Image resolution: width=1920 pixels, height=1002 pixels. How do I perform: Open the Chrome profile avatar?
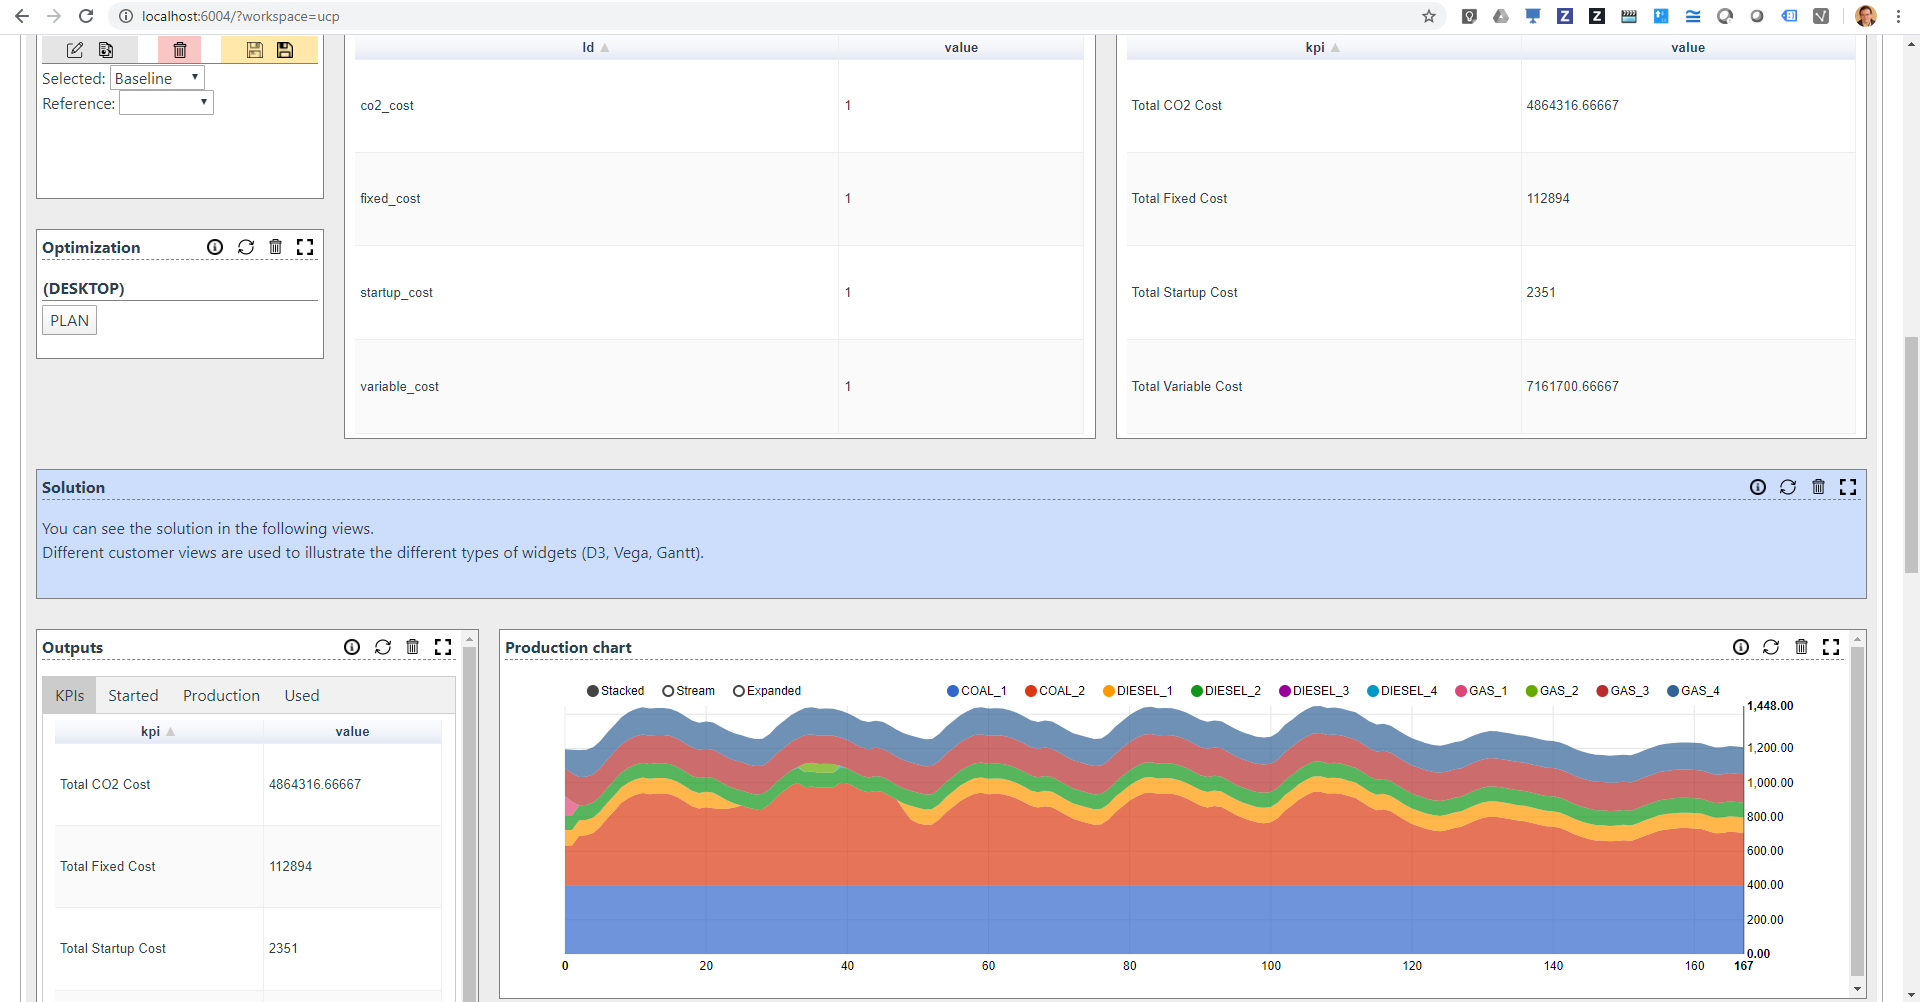tap(1866, 16)
